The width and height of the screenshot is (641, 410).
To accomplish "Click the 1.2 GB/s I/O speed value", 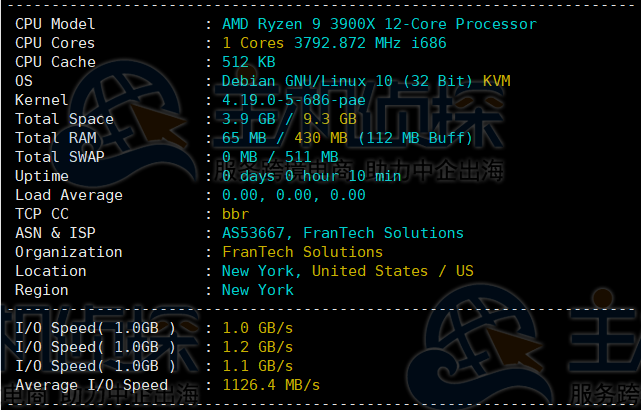I will coord(257,347).
